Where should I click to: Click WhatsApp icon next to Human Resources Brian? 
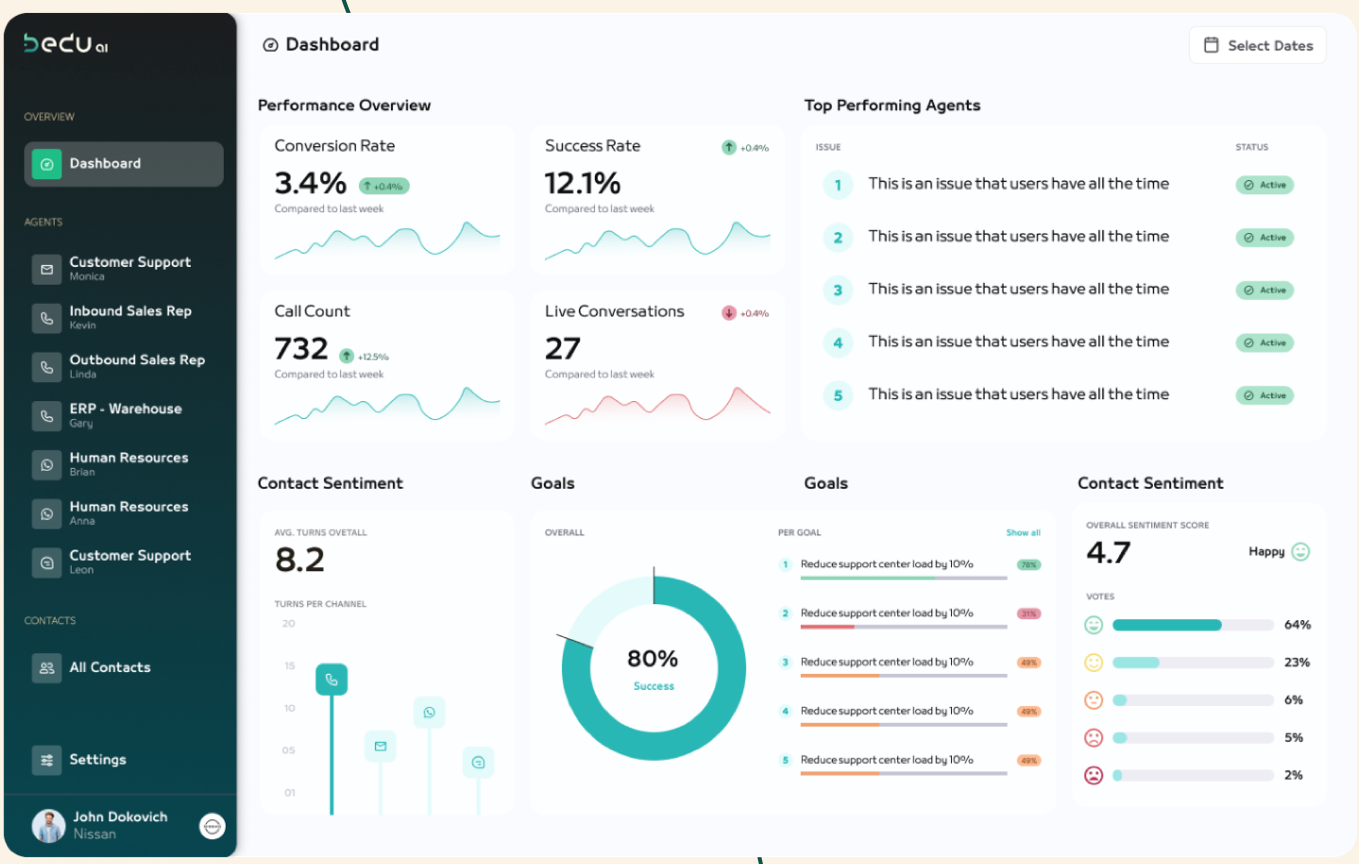[x=46, y=465]
